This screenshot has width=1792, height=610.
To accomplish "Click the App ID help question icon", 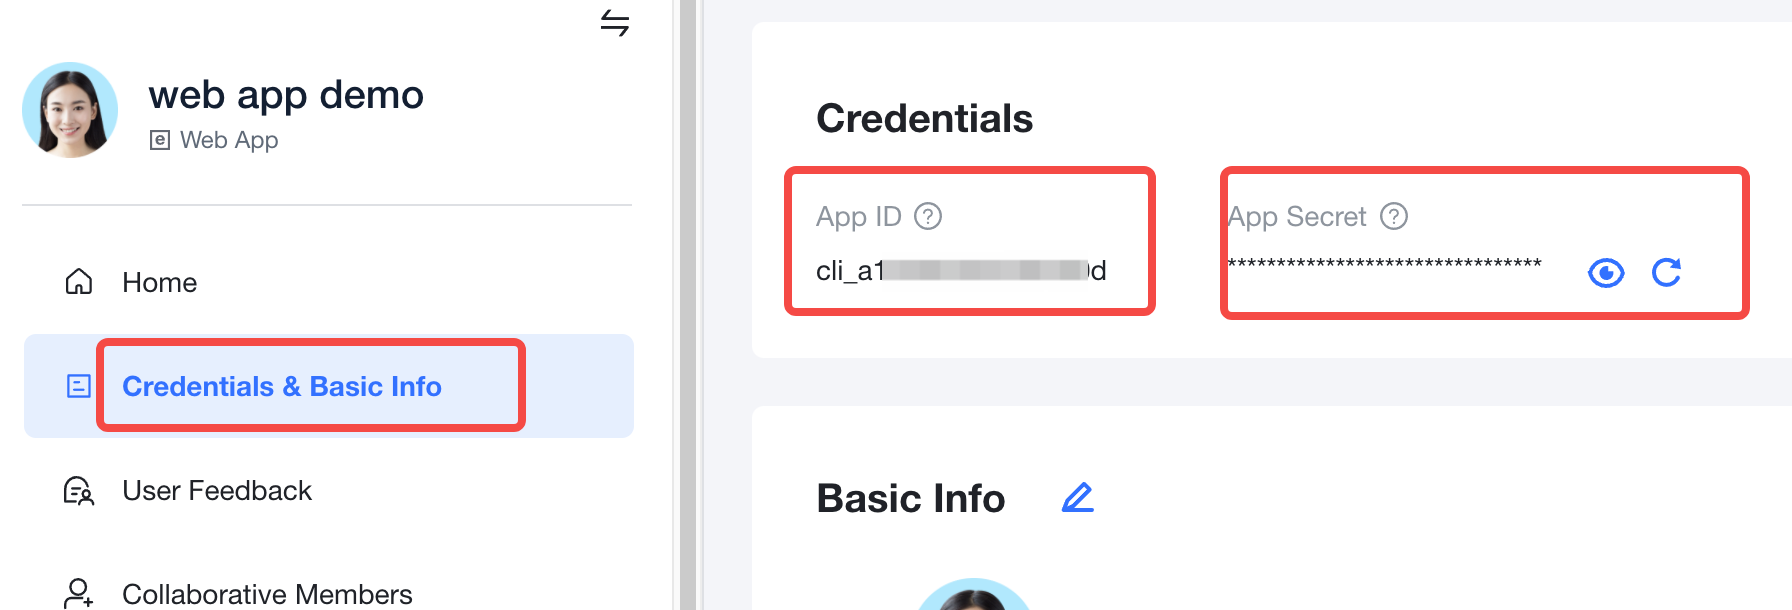I will pyautogui.click(x=928, y=216).
